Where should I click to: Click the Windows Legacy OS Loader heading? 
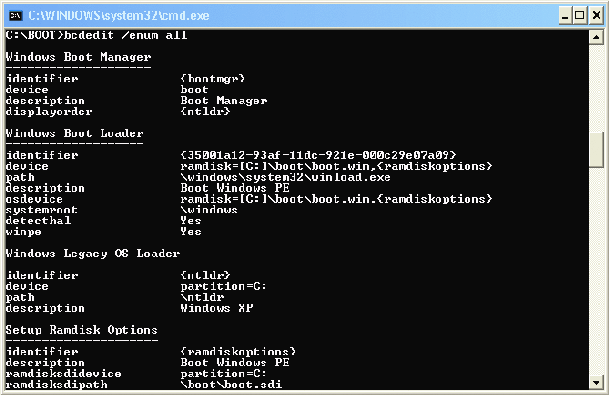(x=93, y=253)
